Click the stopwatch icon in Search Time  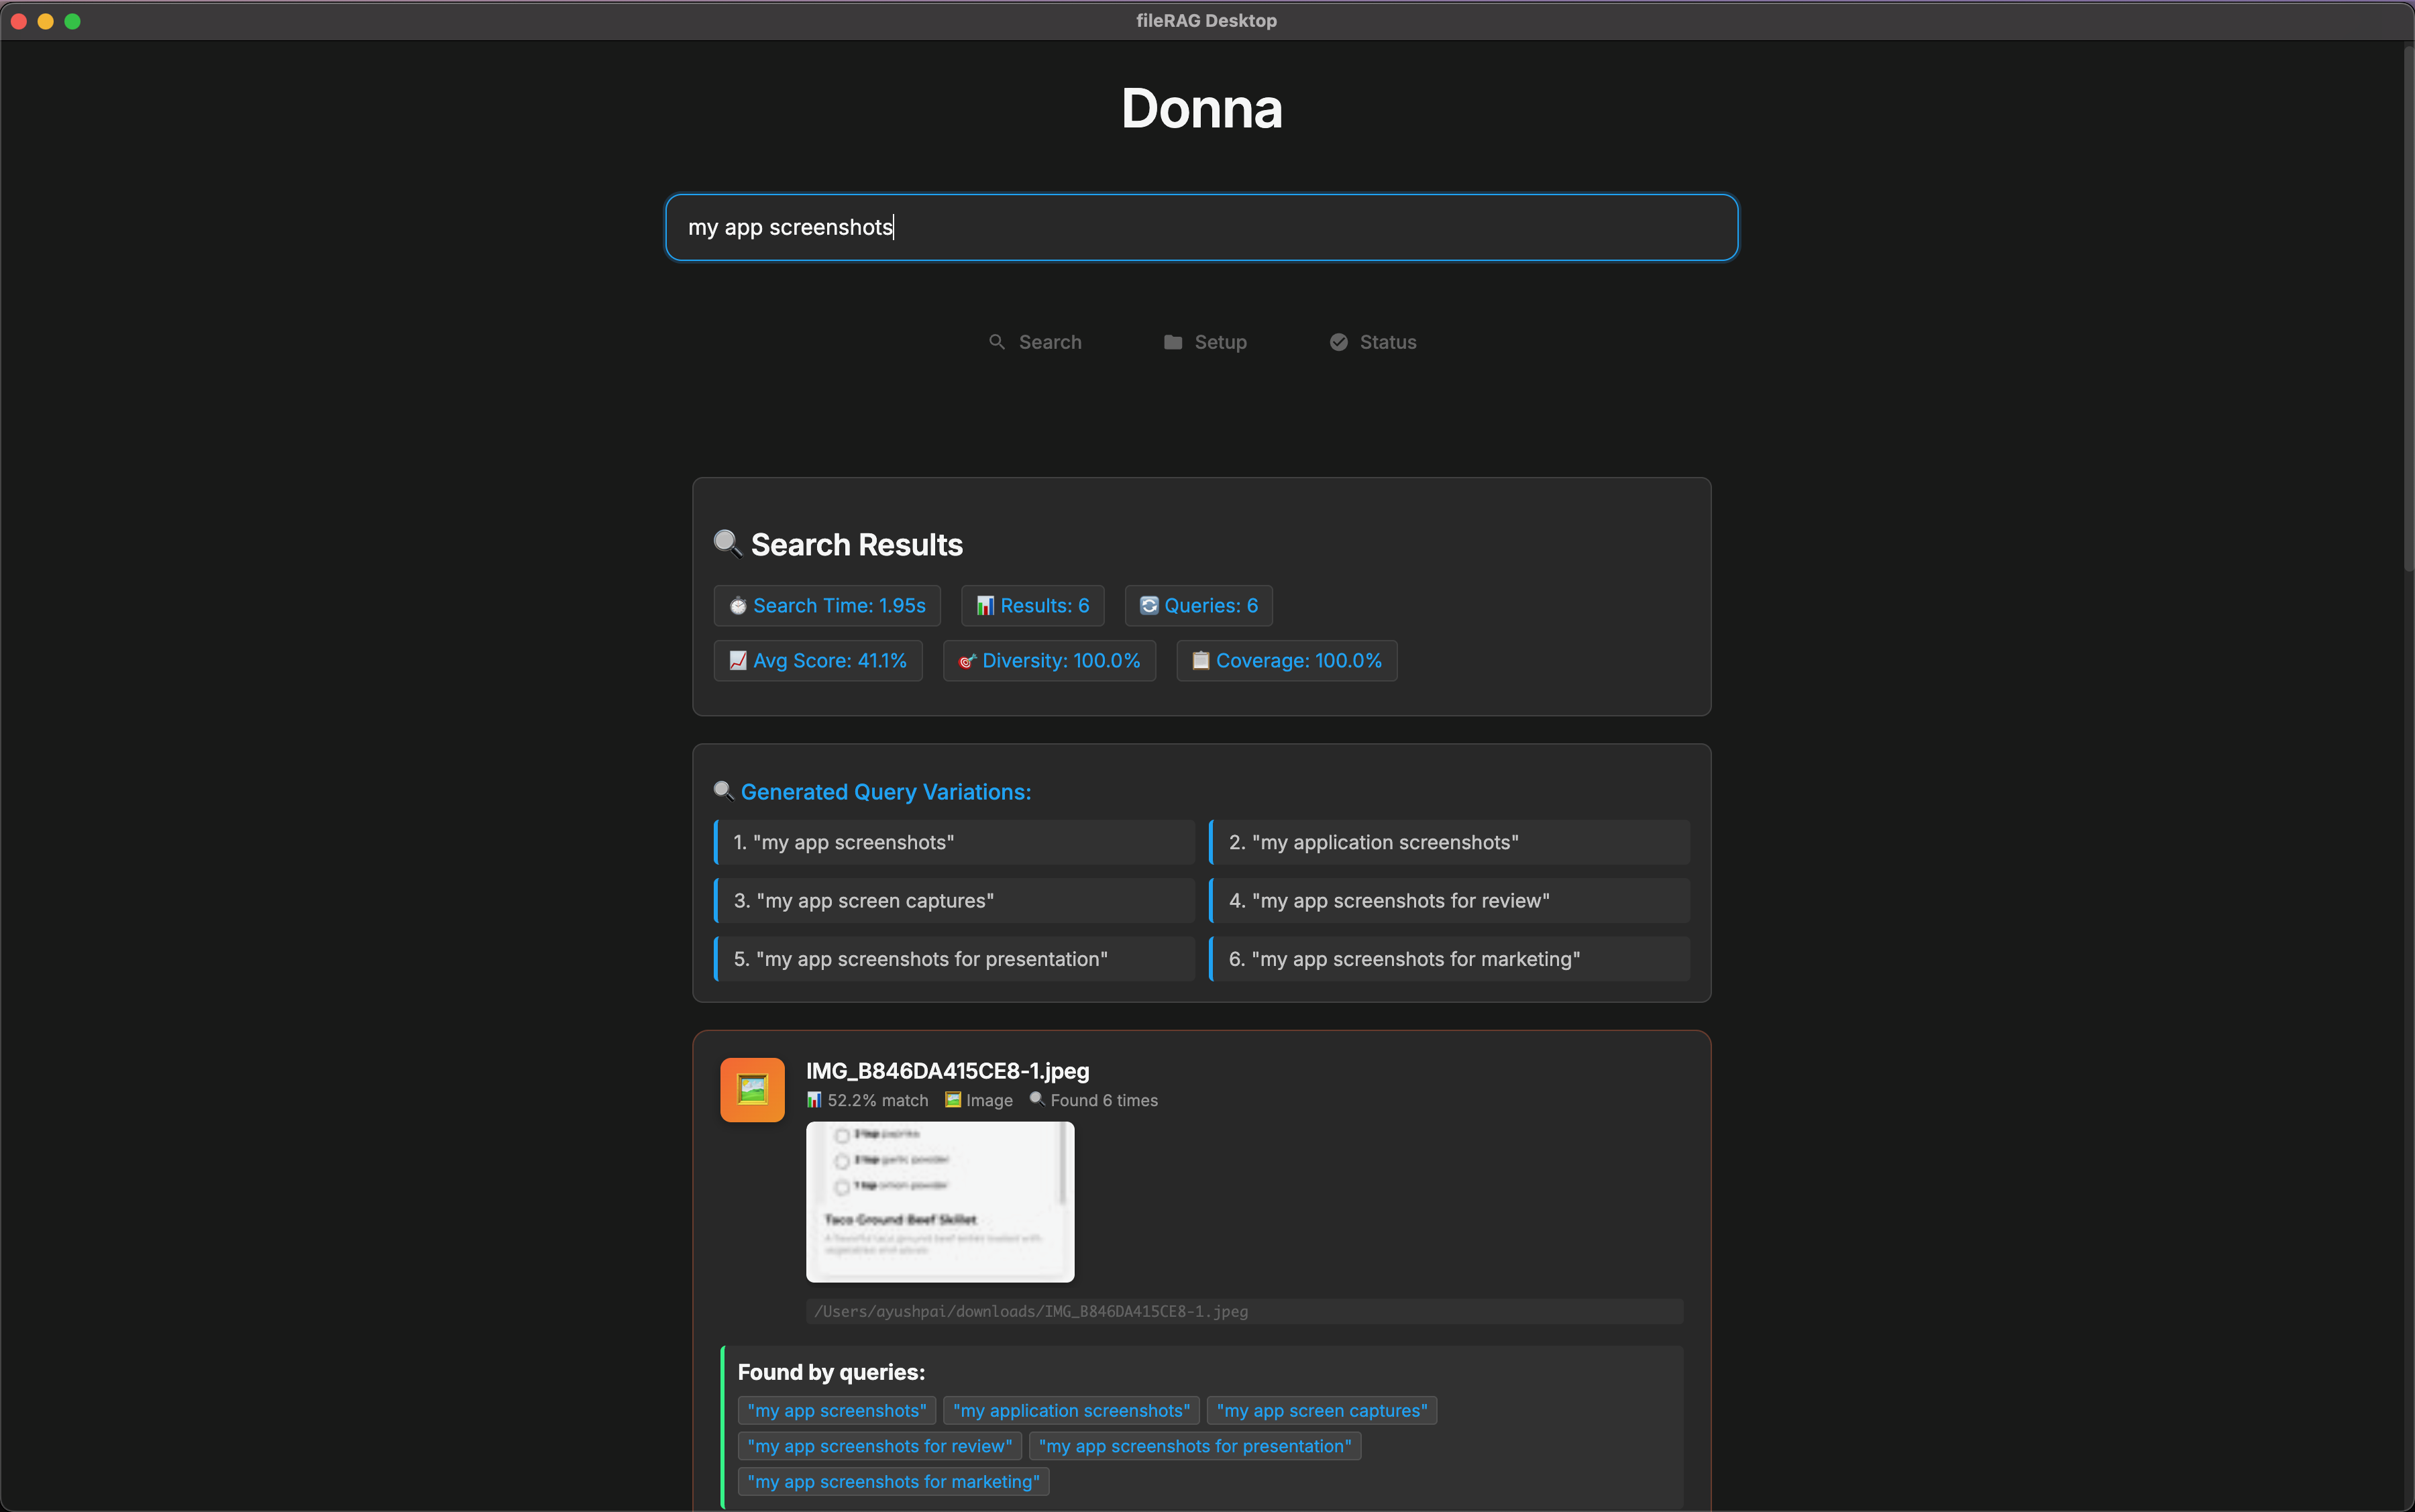(738, 606)
